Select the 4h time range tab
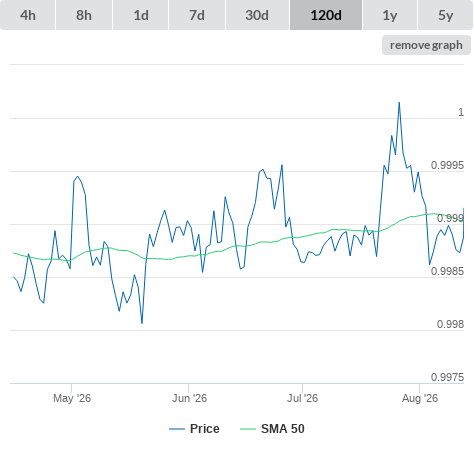The image size is (474, 455). tap(28, 15)
